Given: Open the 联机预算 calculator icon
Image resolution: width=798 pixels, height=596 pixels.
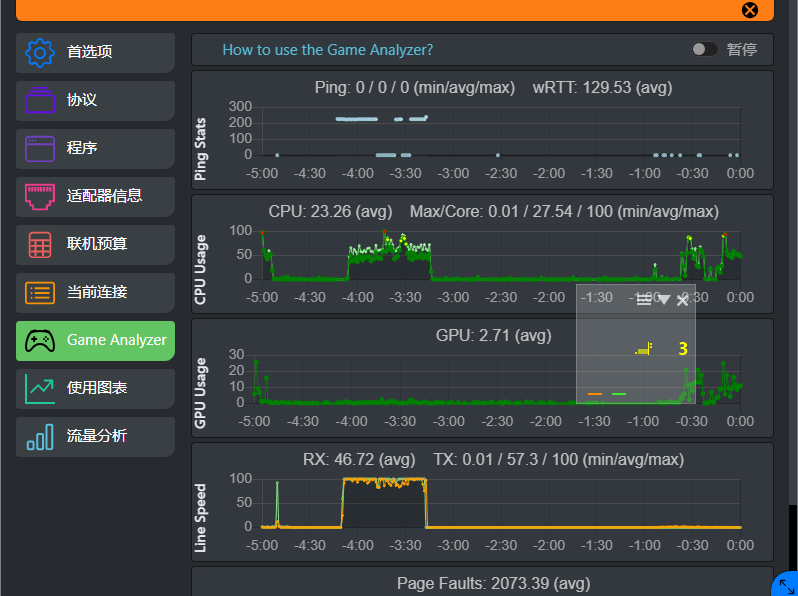Looking at the screenshot, I should (x=40, y=244).
